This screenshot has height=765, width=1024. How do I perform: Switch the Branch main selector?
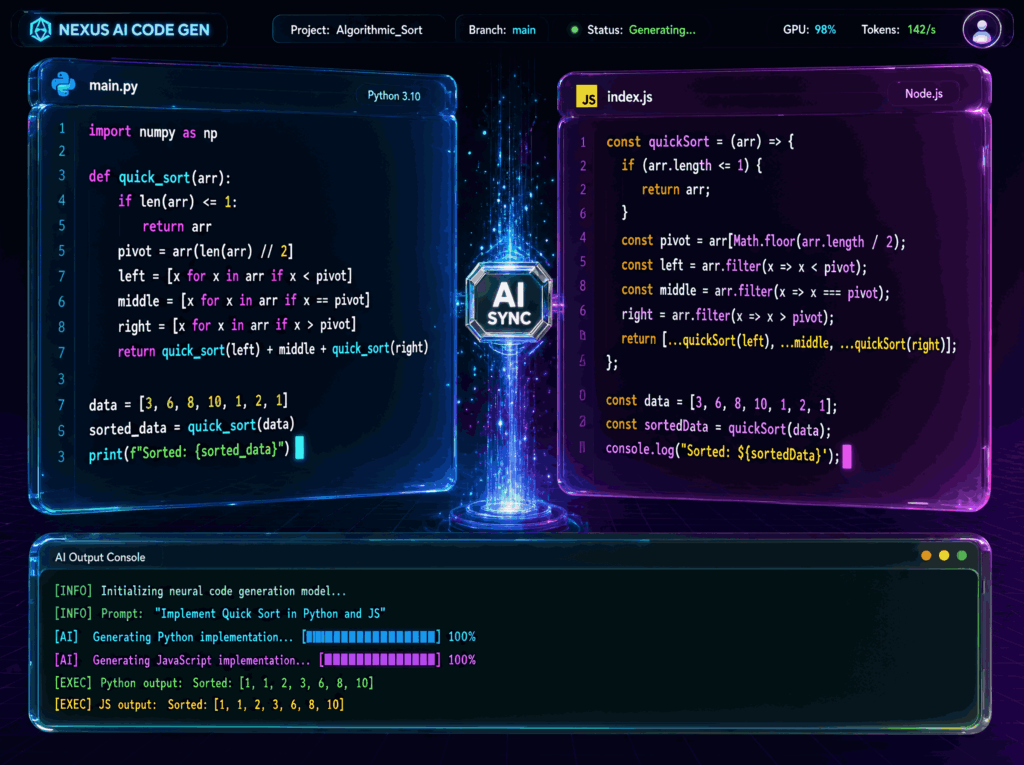(x=502, y=30)
